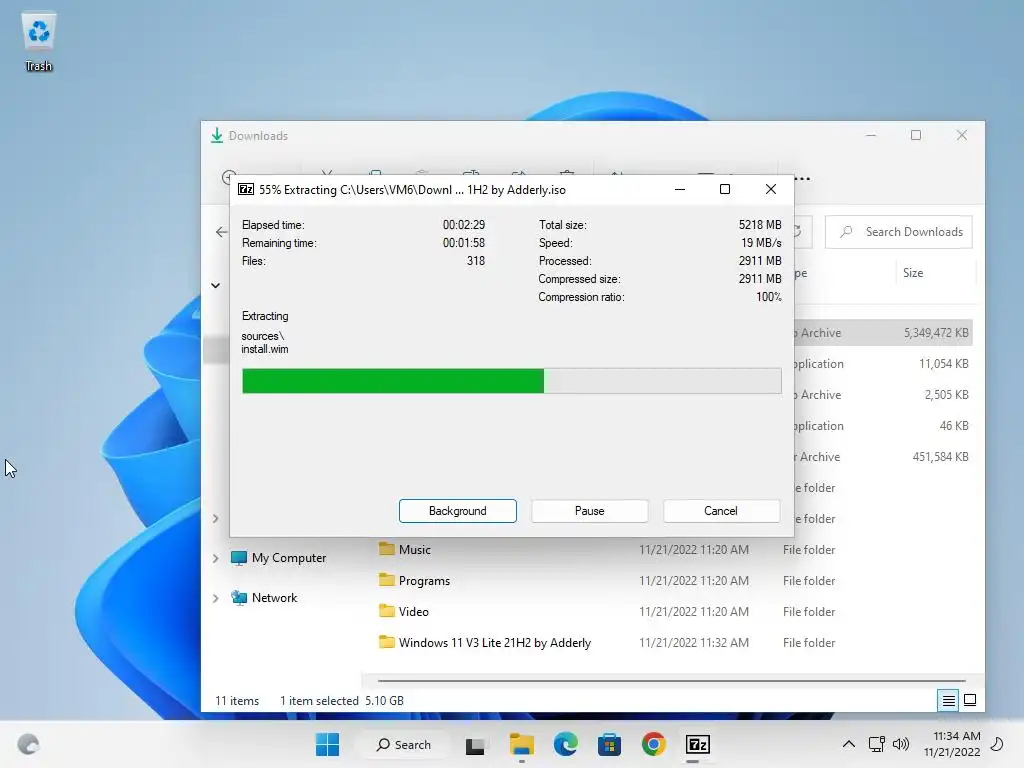Switch to details view layout icon
Image resolution: width=1024 pixels, height=768 pixels.
pos(948,701)
